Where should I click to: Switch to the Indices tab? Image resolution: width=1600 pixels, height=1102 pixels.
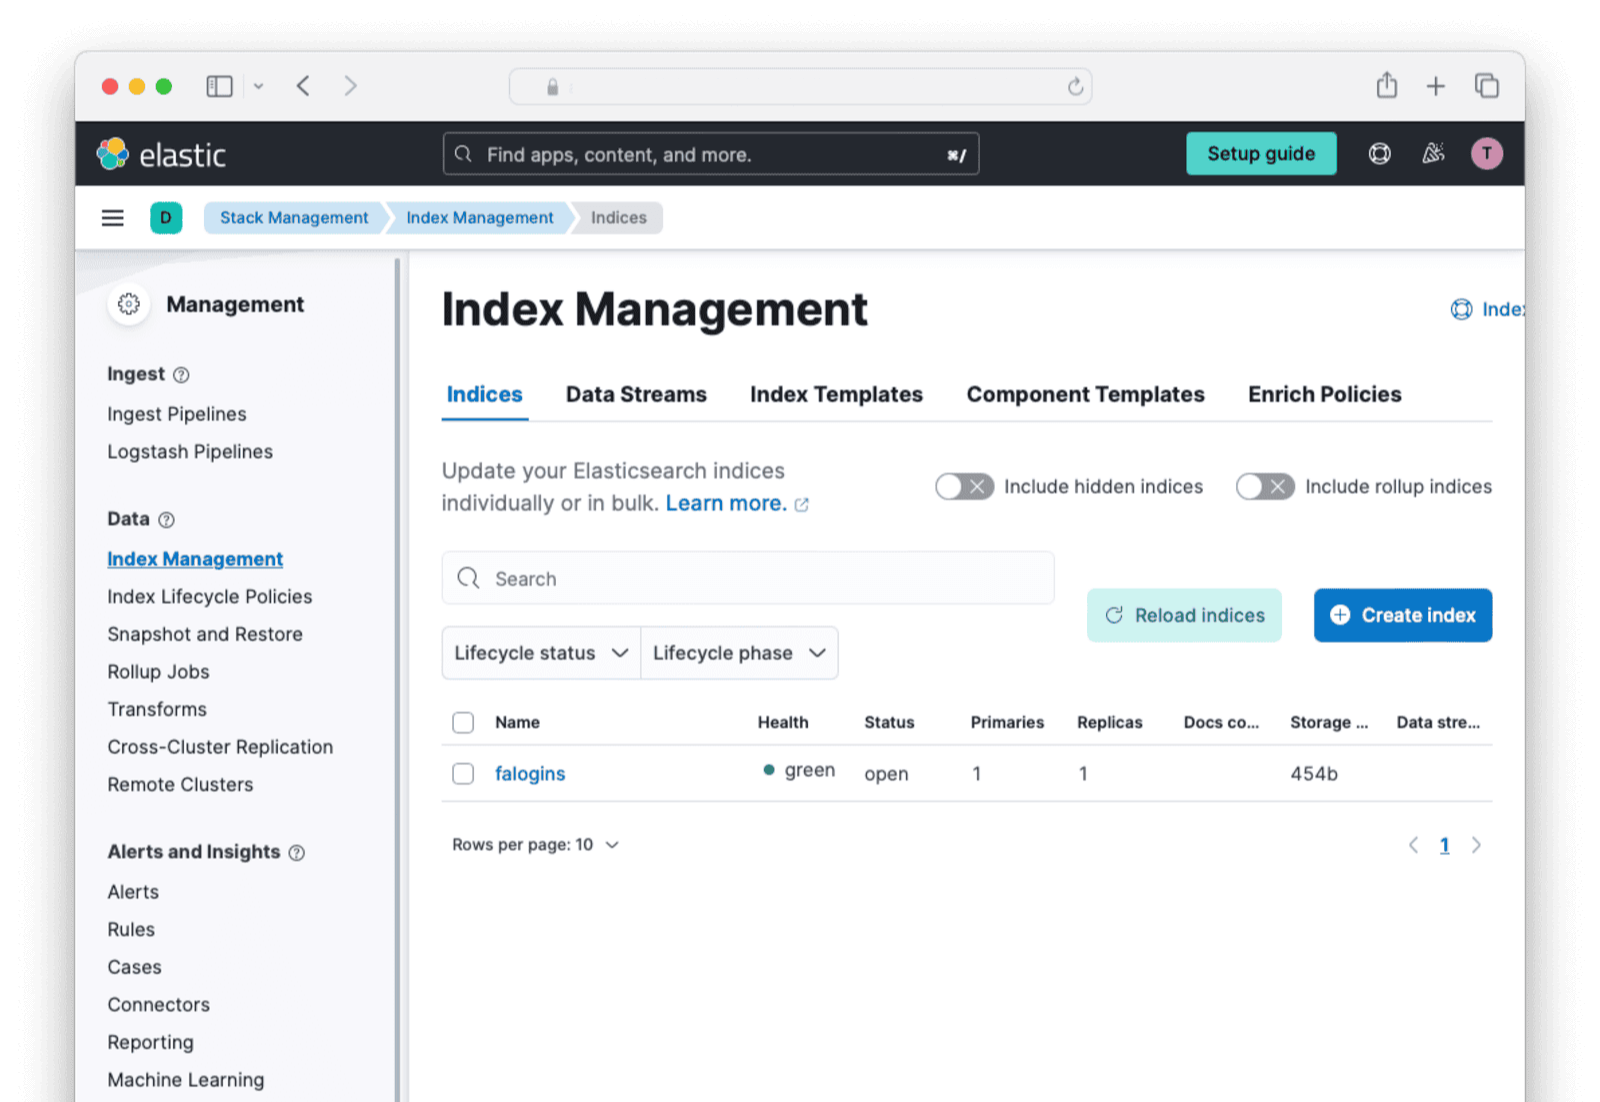(484, 395)
